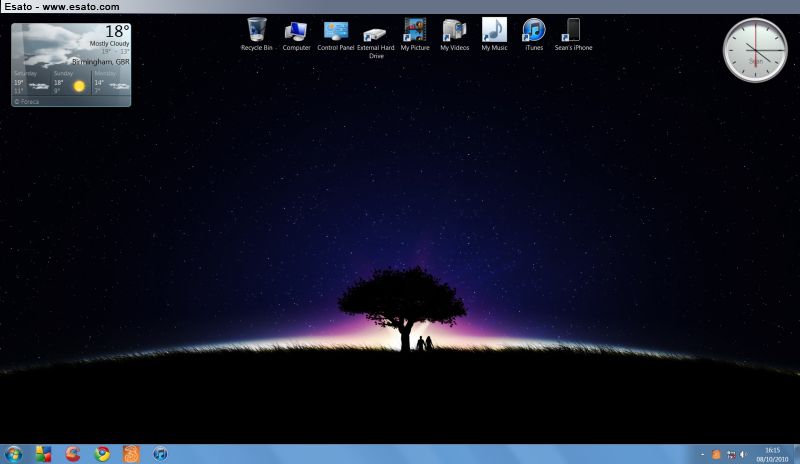Screen dimensions: 800x464
Task: Open the My Picture folder shortcut
Action: [415, 34]
